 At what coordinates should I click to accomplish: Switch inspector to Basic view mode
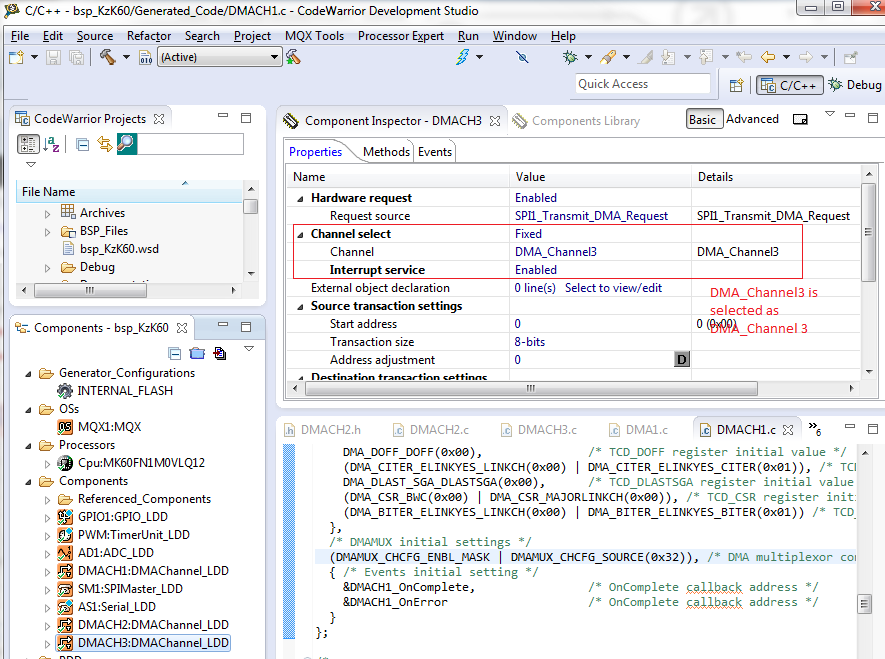pos(702,119)
